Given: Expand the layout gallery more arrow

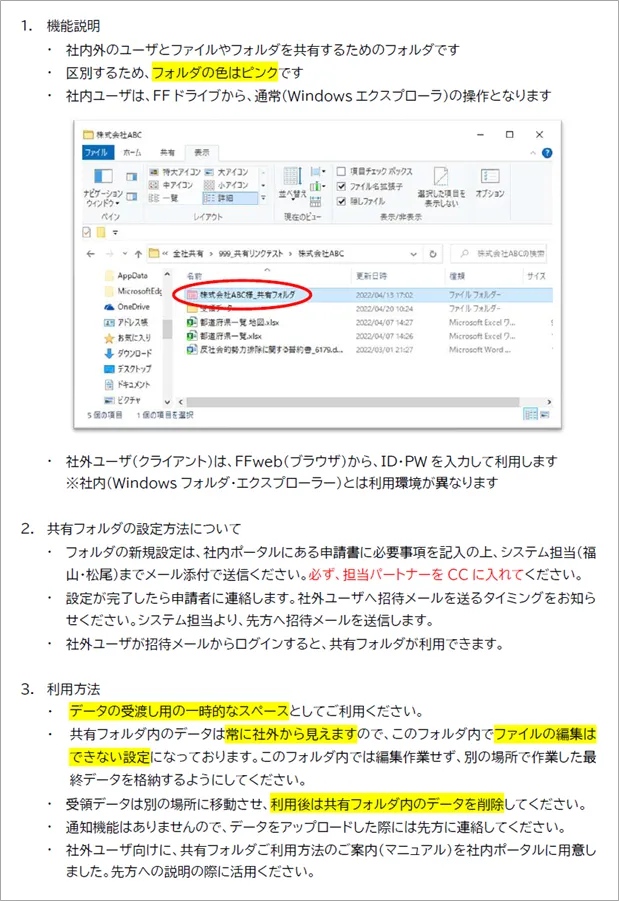Looking at the screenshot, I should (263, 198).
